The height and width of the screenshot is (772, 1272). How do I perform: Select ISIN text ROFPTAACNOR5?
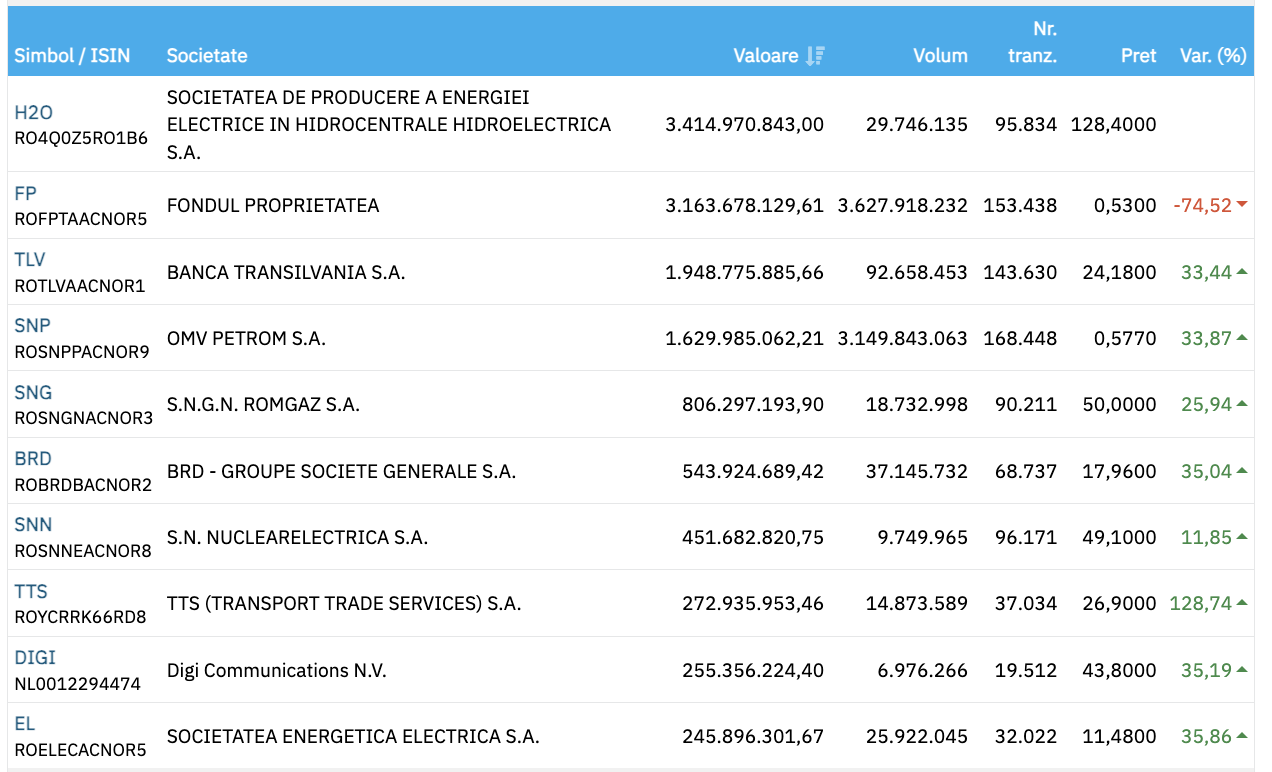point(80,219)
